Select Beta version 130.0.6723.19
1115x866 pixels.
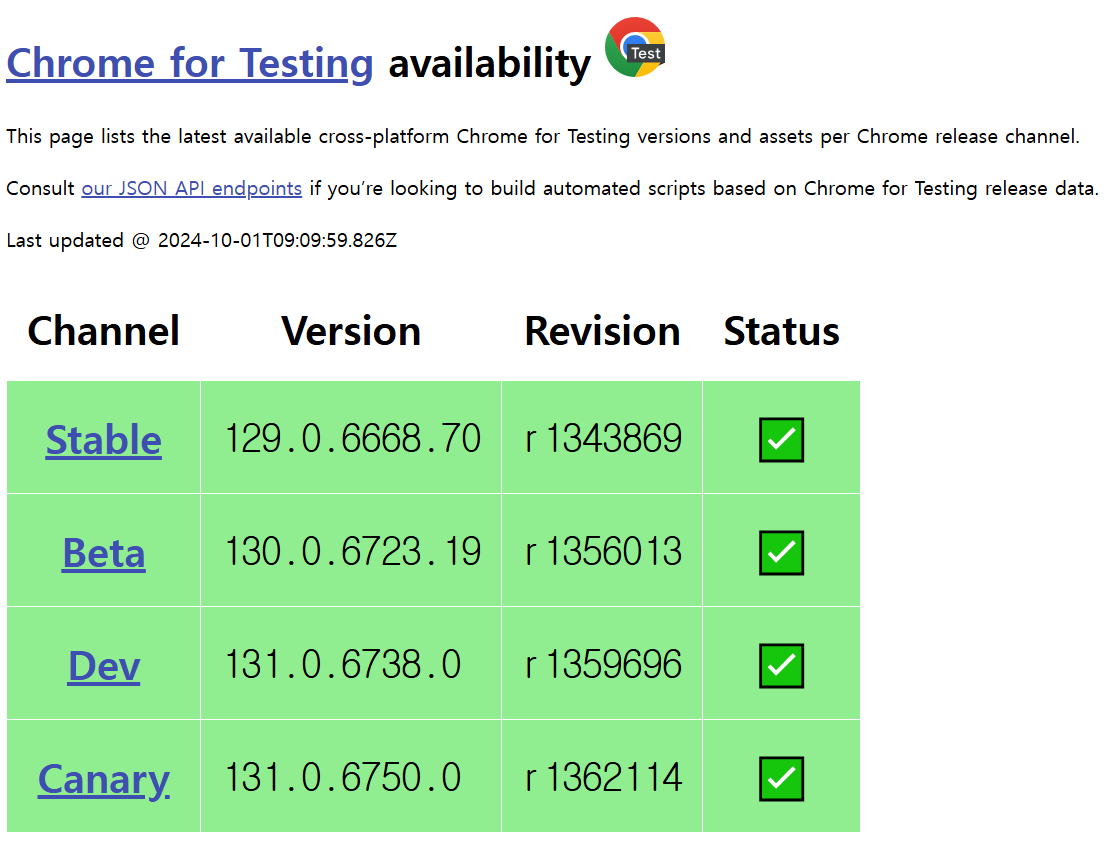pyautogui.click(x=353, y=551)
